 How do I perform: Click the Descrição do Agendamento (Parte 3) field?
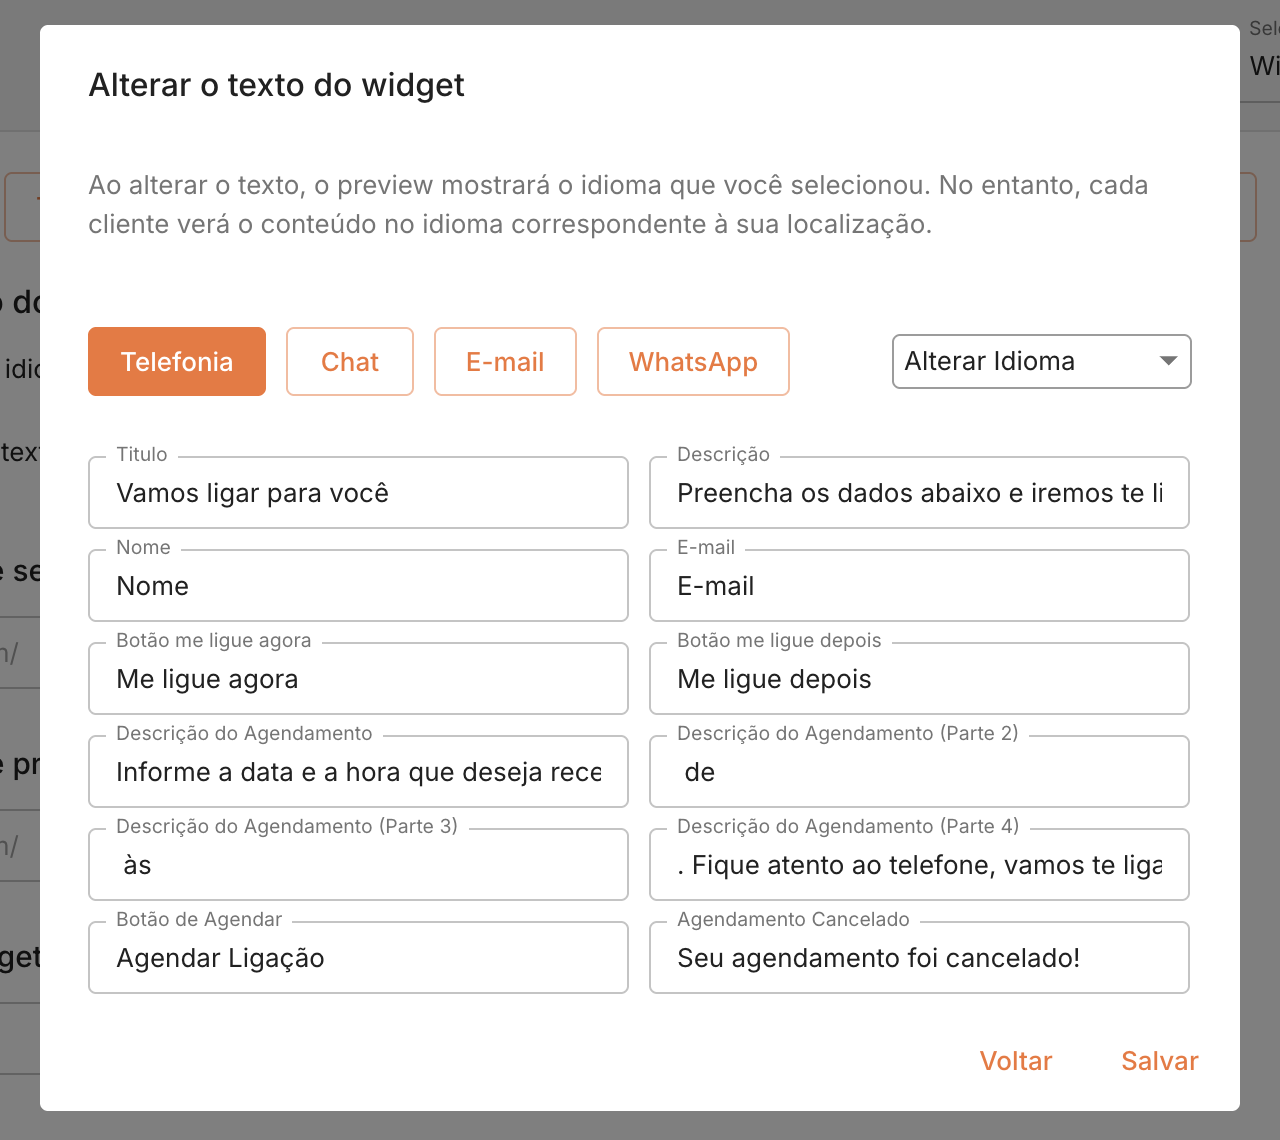[358, 865]
